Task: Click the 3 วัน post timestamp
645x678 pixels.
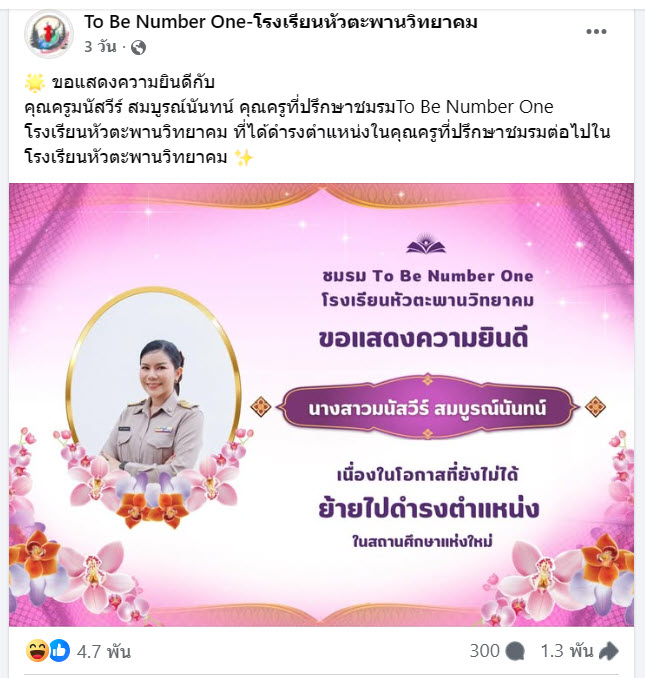Action: pos(100,47)
